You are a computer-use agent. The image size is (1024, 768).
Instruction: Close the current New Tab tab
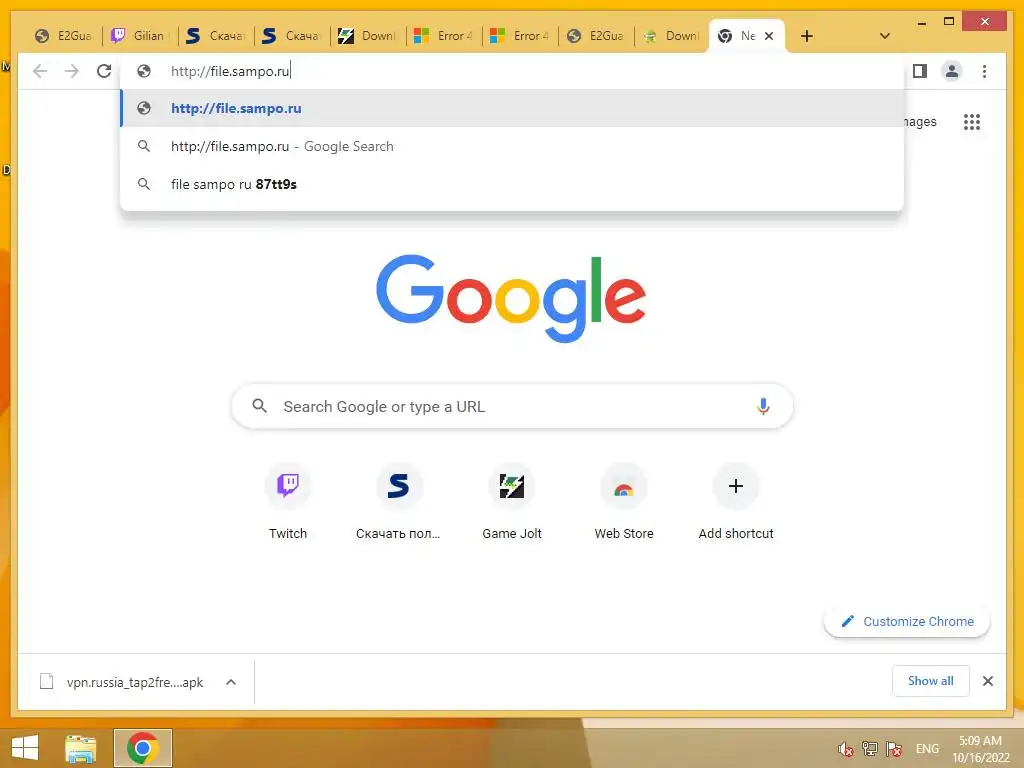pos(769,36)
